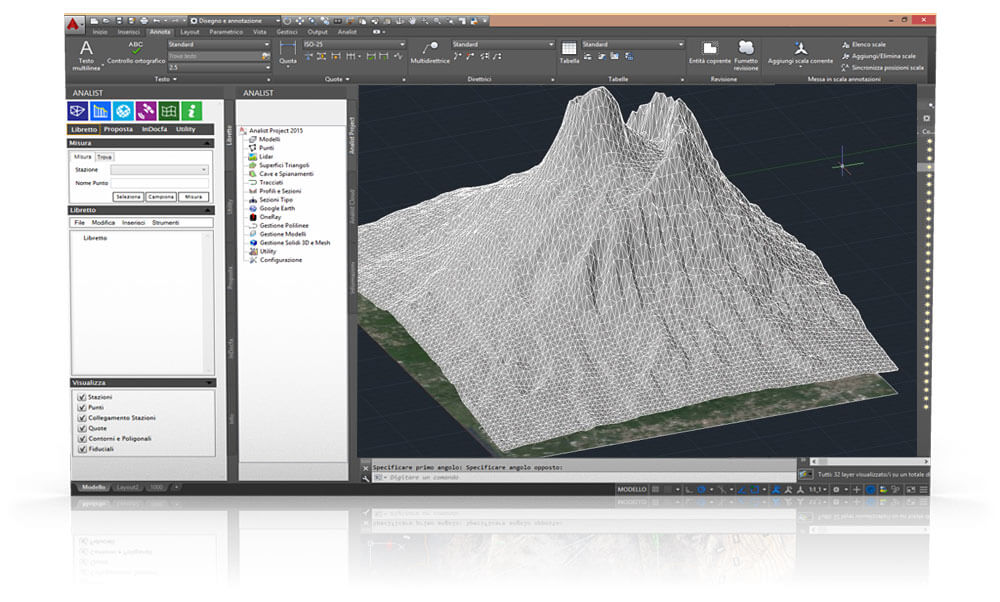Expand the Quote ribbon panel
This screenshot has width=1000, height=602.
pyautogui.click(x=337, y=79)
